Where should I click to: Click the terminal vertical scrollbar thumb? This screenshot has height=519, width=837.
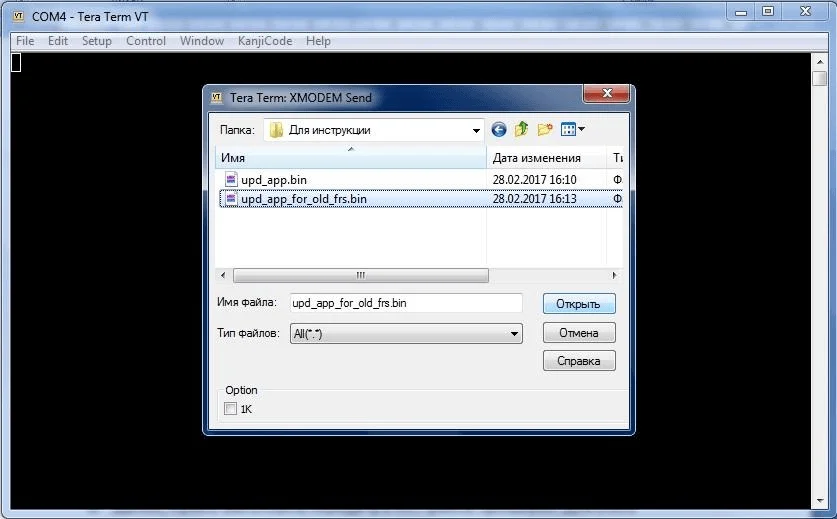[819, 78]
